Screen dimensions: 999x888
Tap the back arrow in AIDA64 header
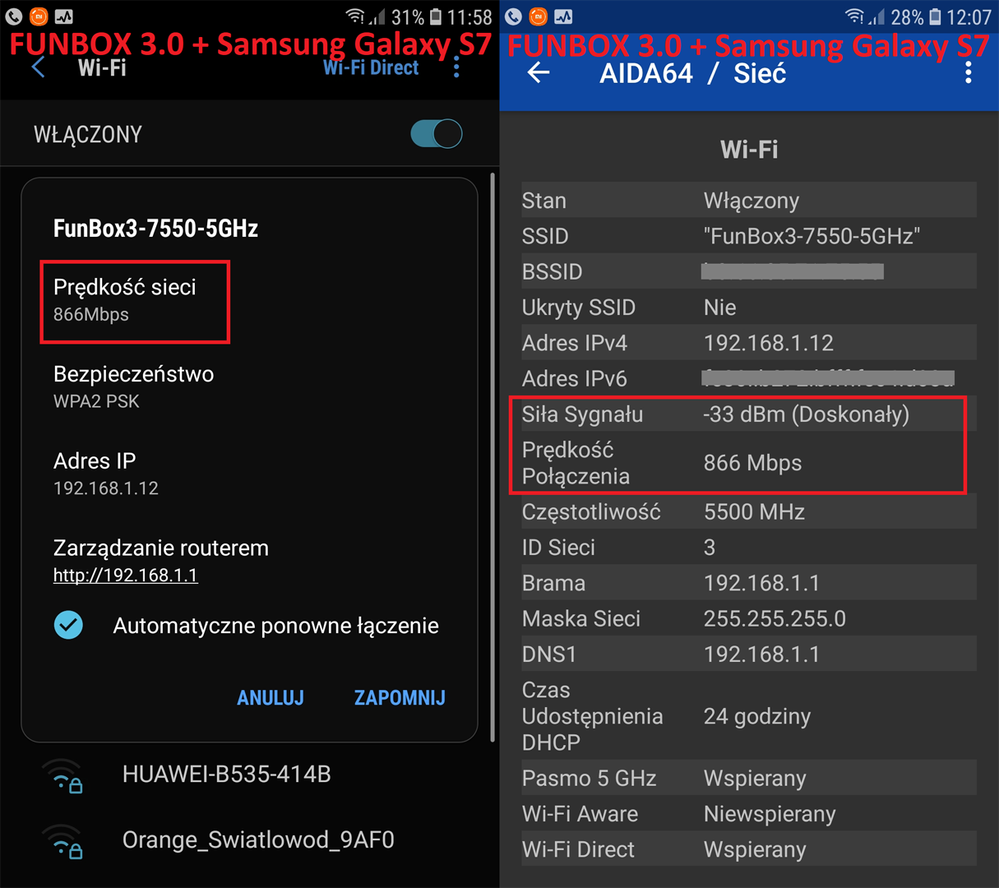pos(539,73)
